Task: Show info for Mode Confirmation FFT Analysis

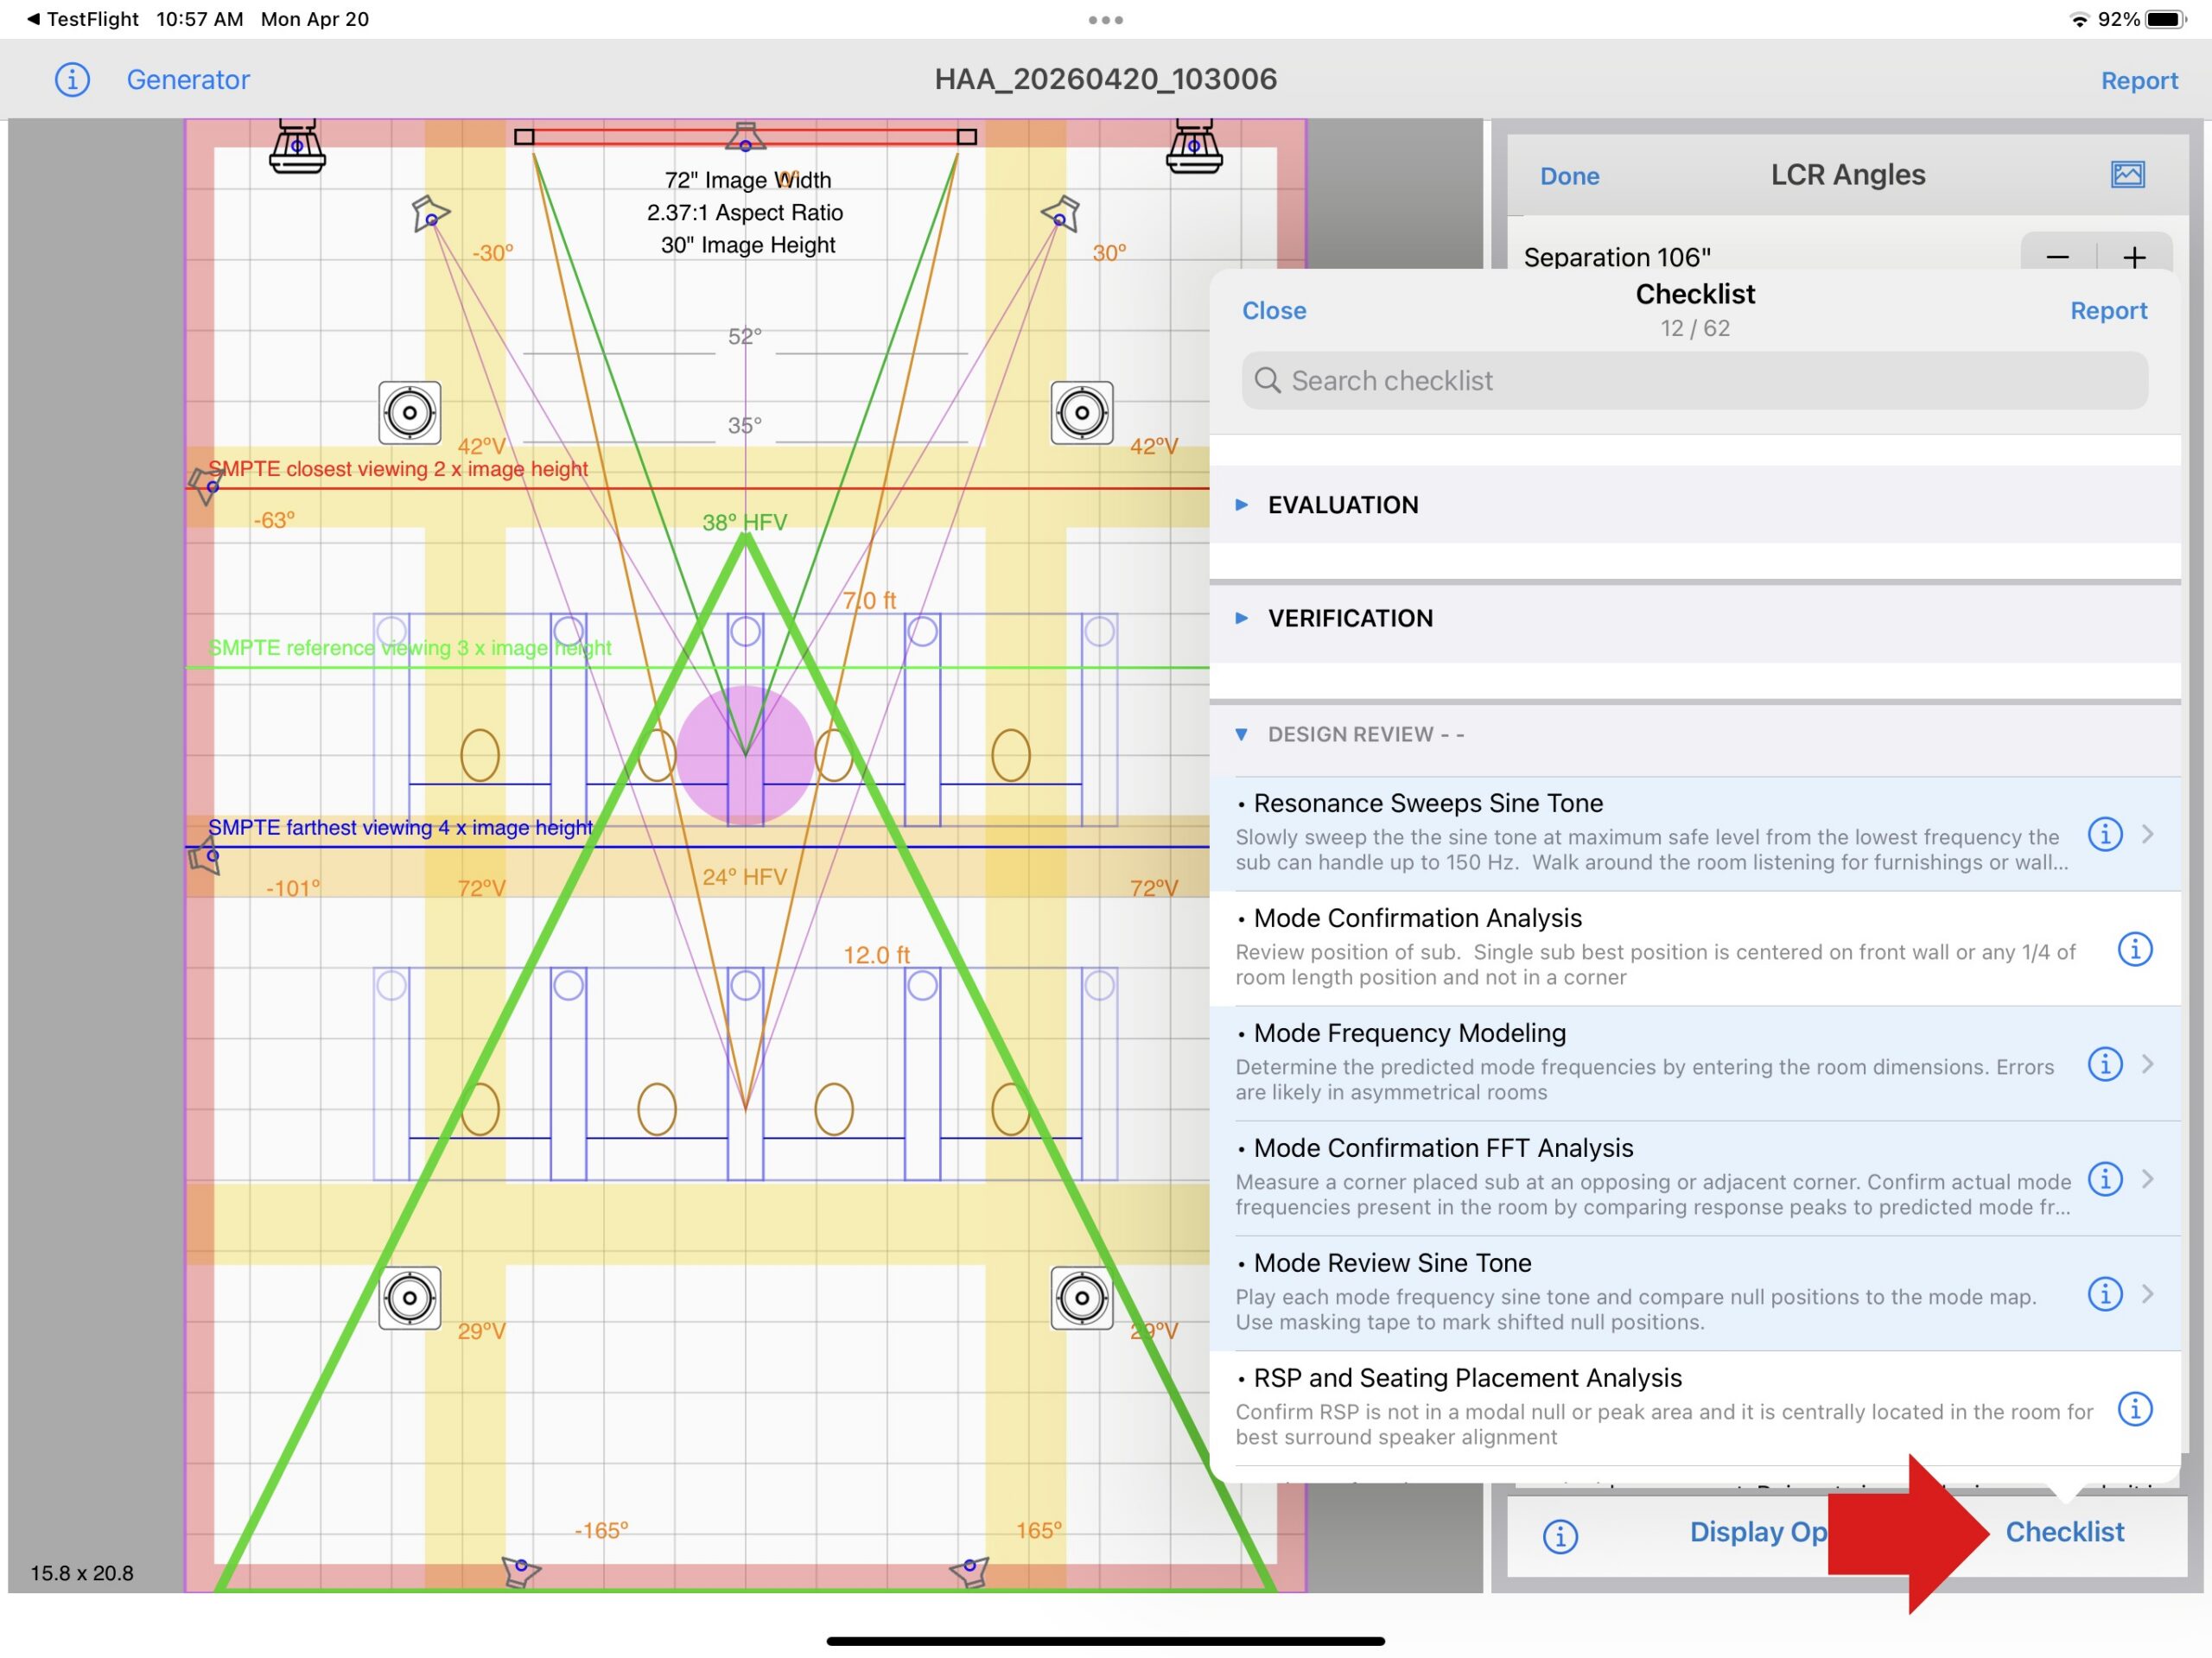Action: (2104, 1178)
